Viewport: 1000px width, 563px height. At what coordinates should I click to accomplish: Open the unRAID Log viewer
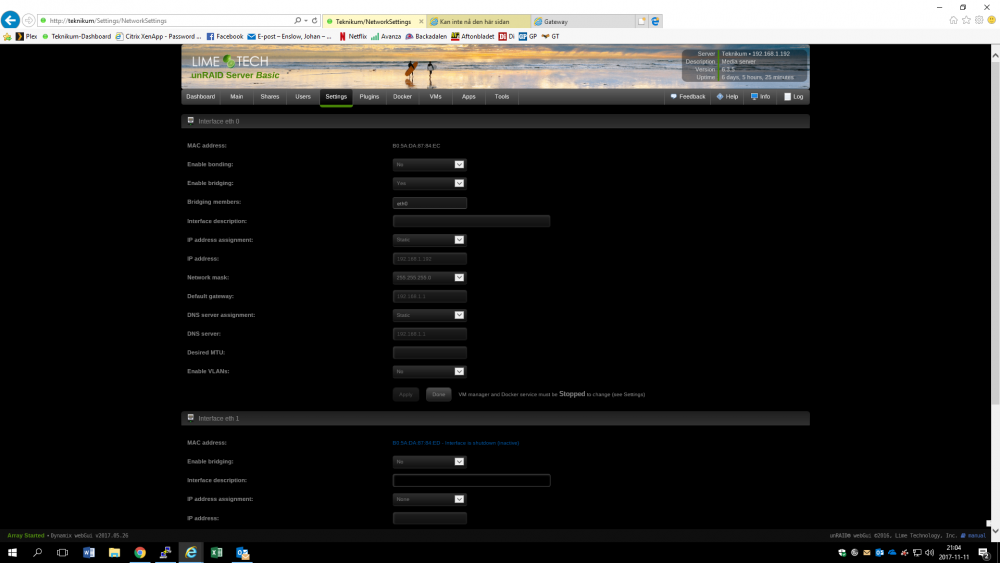pyautogui.click(x=793, y=97)
